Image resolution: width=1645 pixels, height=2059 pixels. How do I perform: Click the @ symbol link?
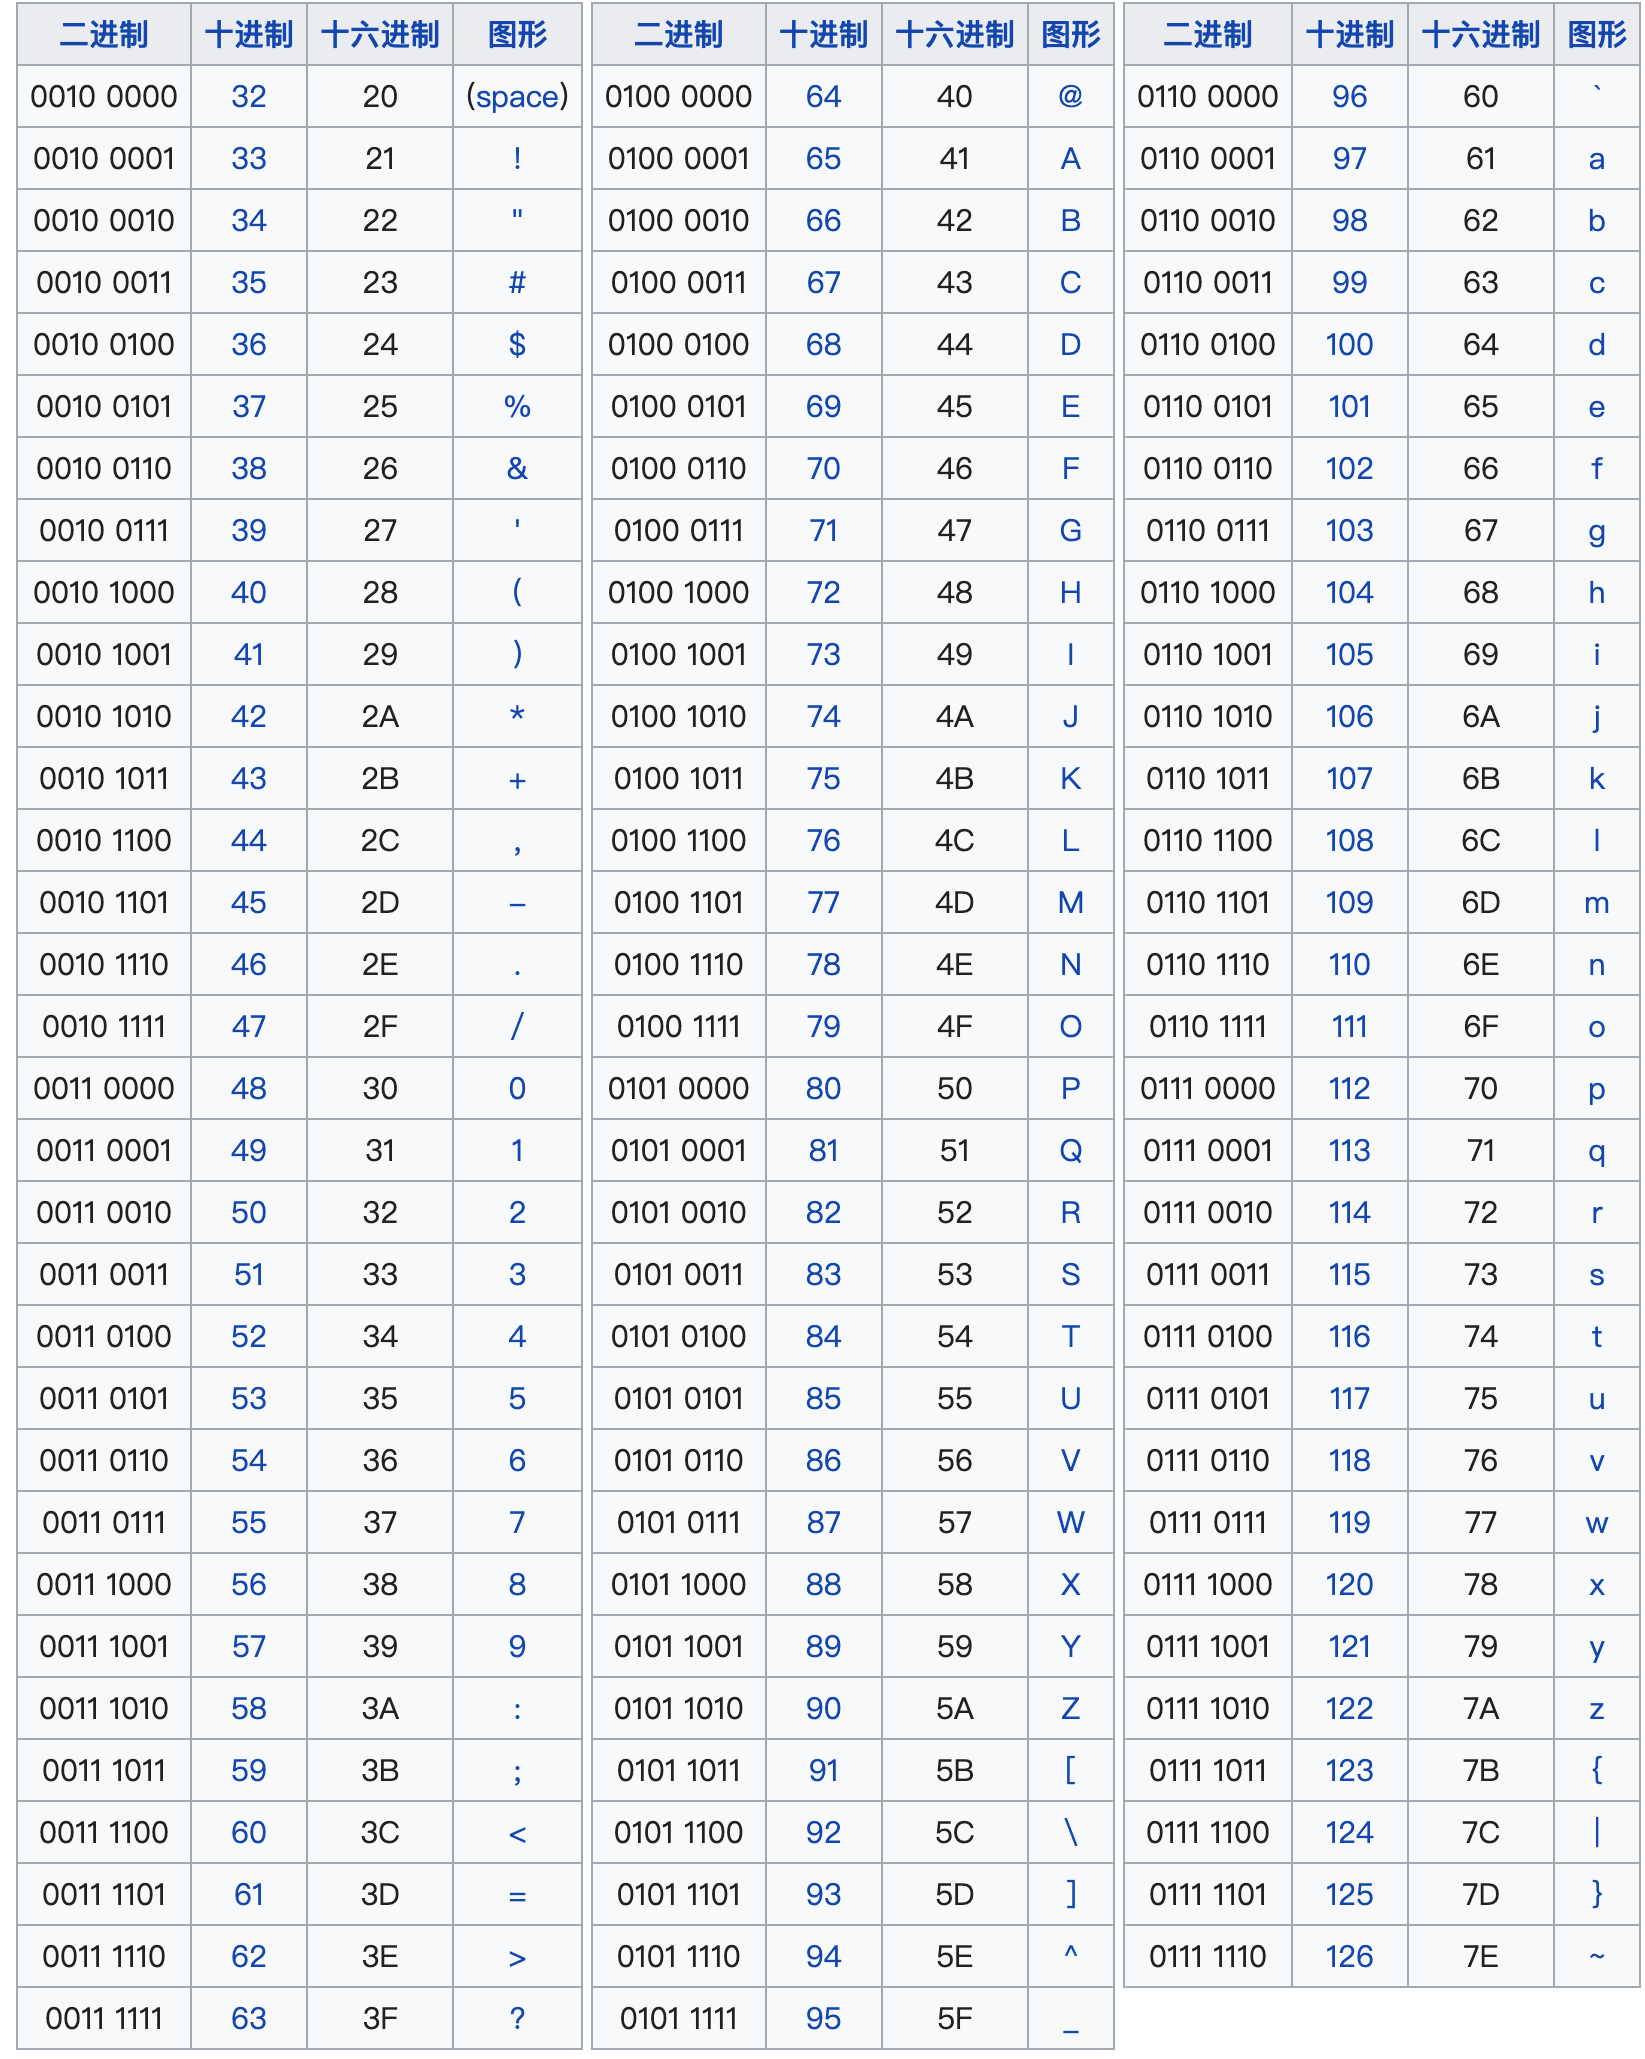pos(1070,97)
